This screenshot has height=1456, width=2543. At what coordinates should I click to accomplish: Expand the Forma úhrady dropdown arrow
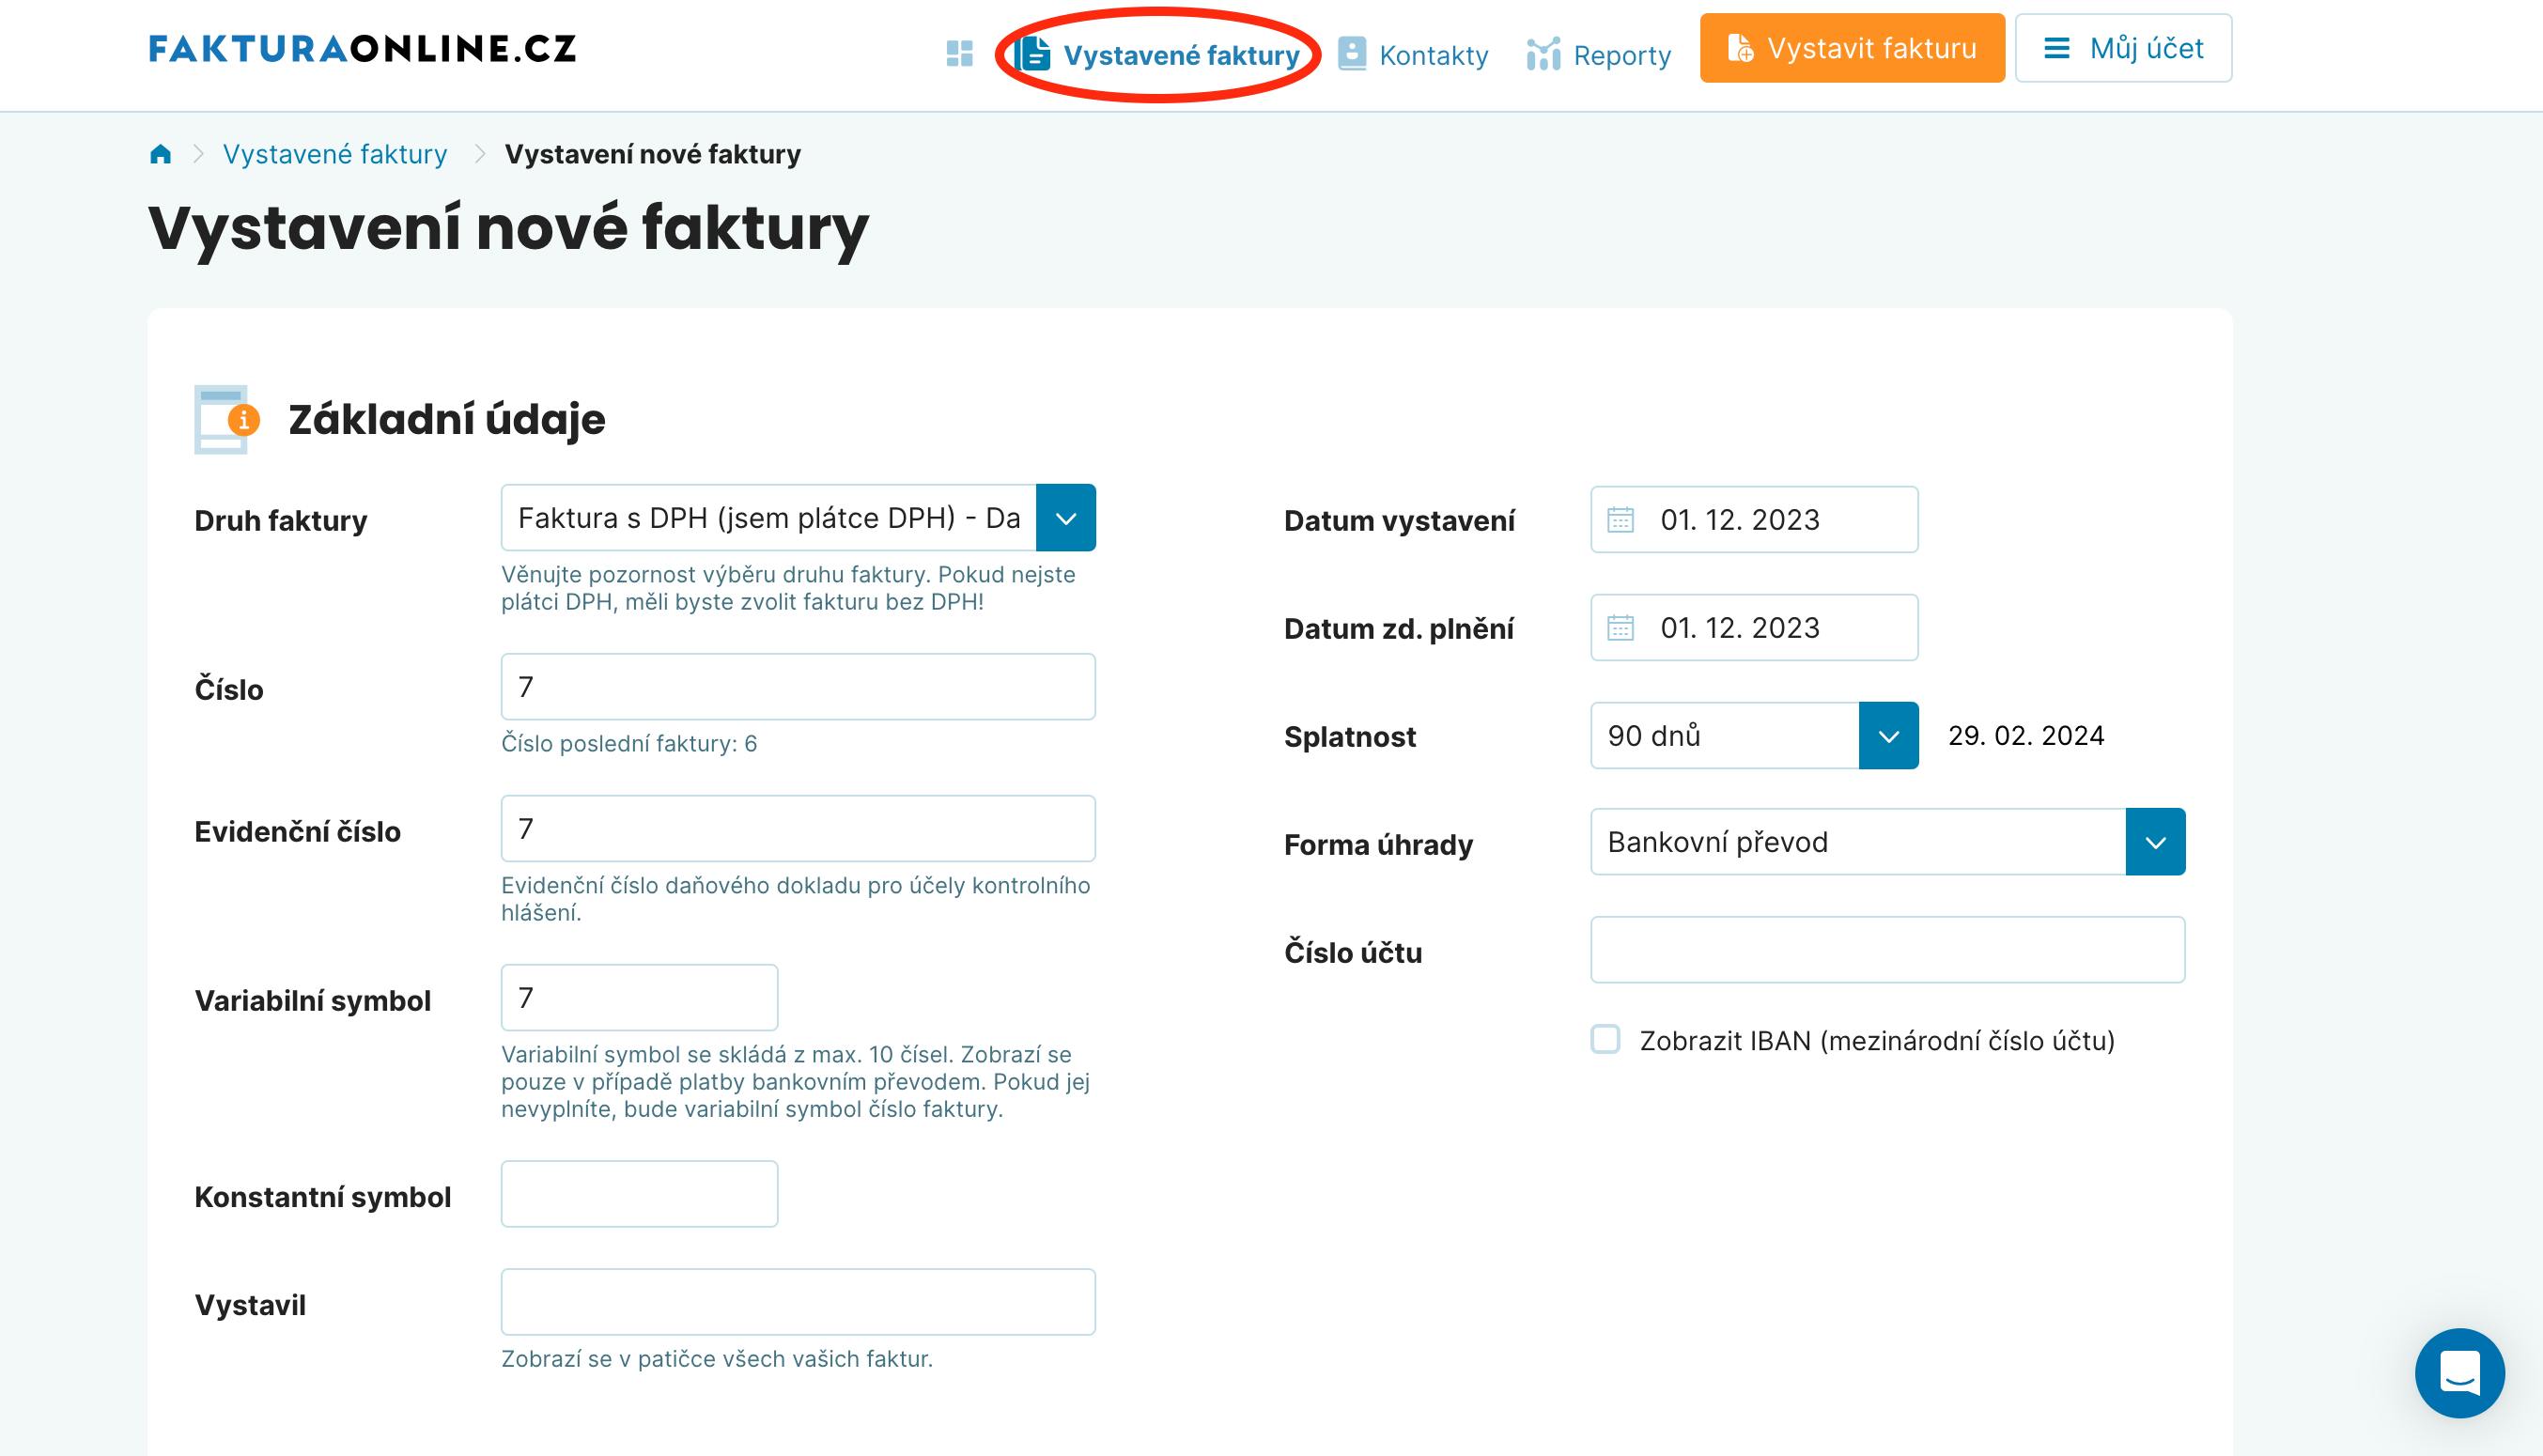(x=2155, y=842)
